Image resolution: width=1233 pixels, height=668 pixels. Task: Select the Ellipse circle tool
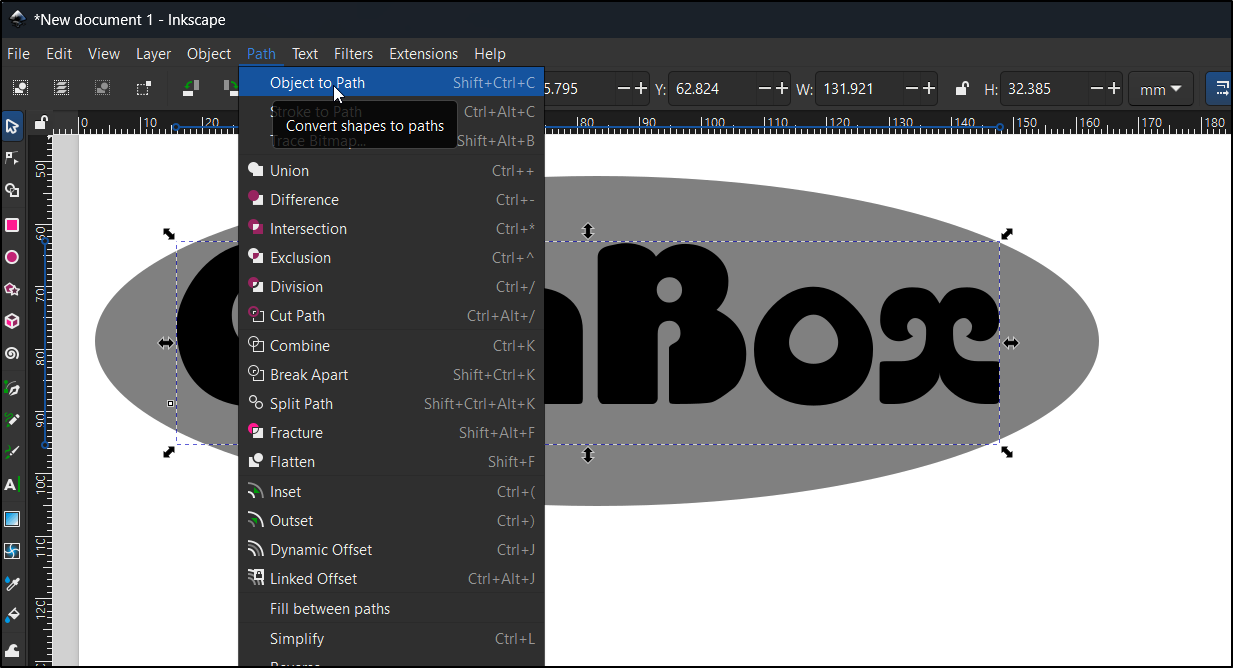pyautogui.click(x=12, y=257)
